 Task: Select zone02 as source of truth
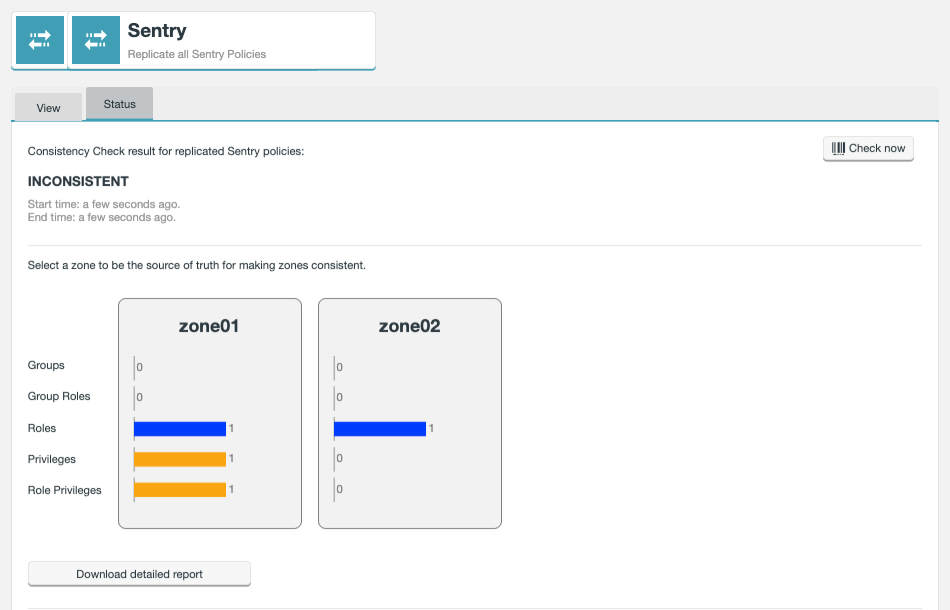tap(410, 413)
